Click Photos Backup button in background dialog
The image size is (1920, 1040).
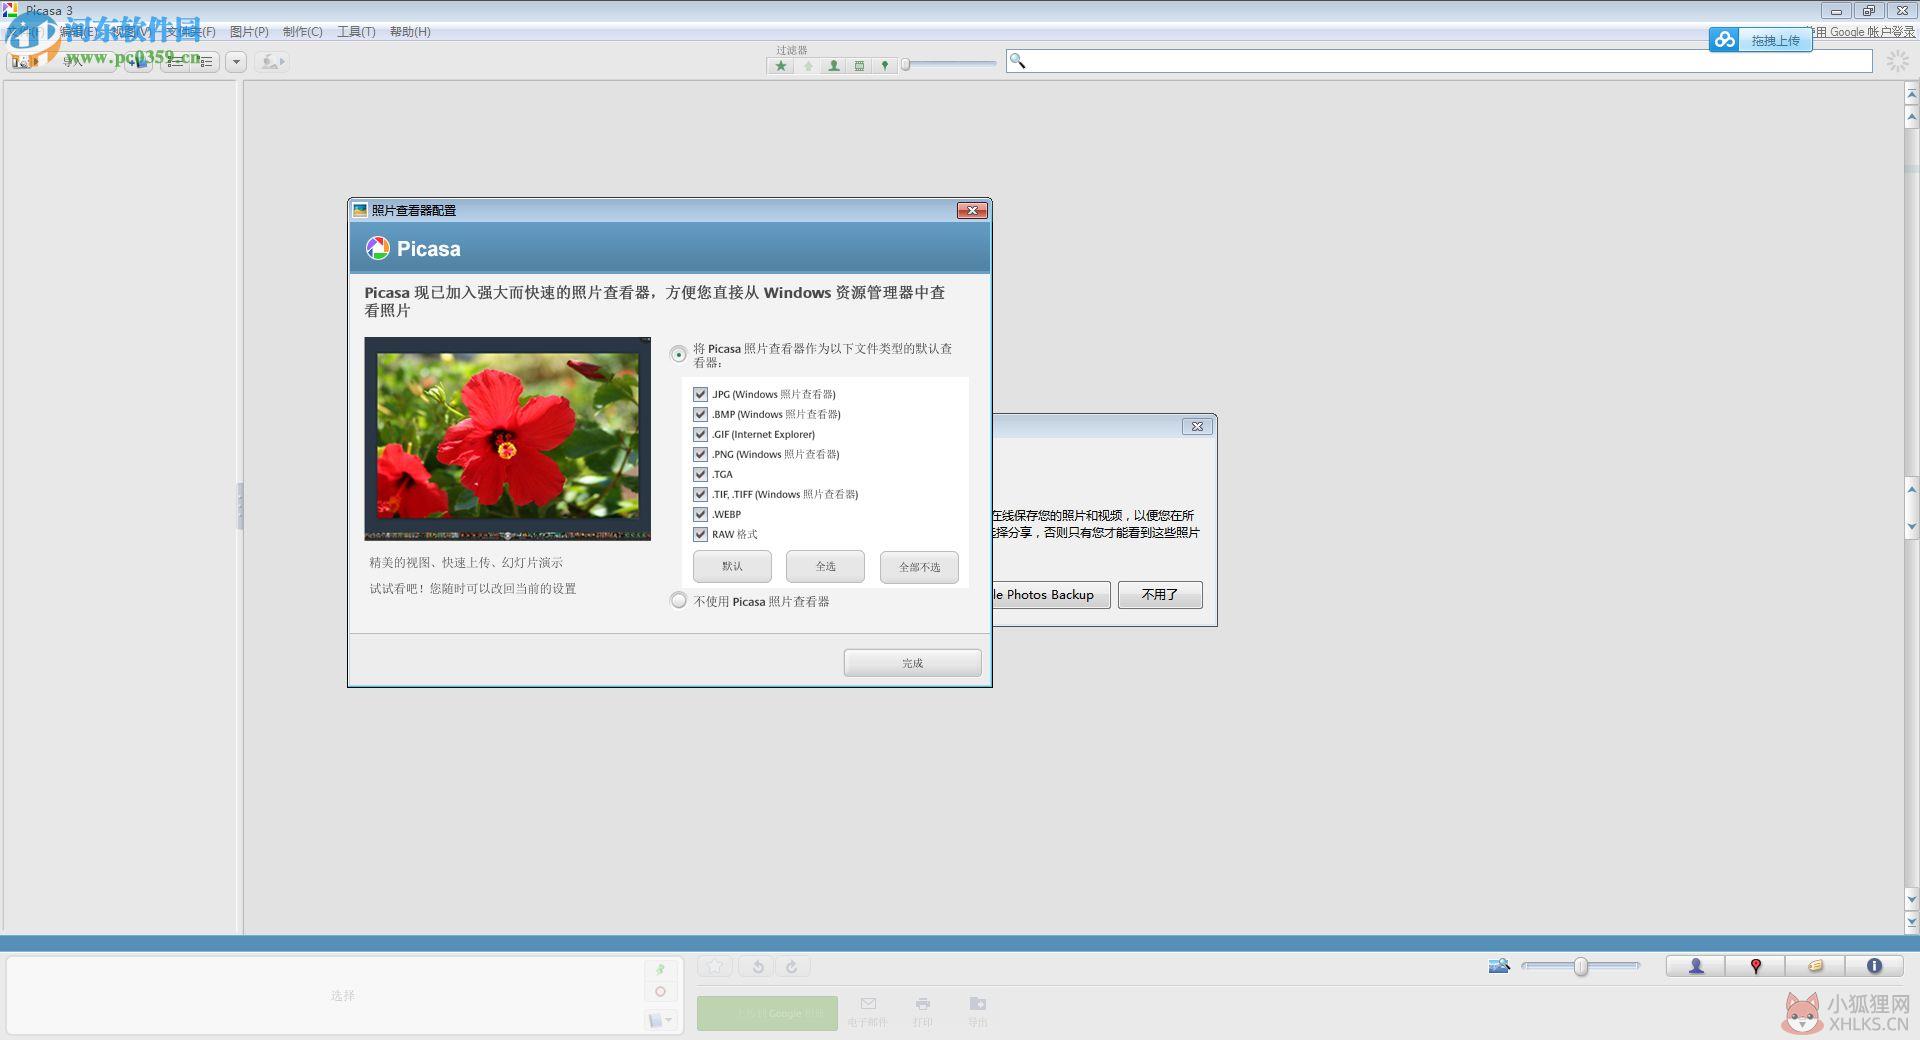coord(1051,594)
